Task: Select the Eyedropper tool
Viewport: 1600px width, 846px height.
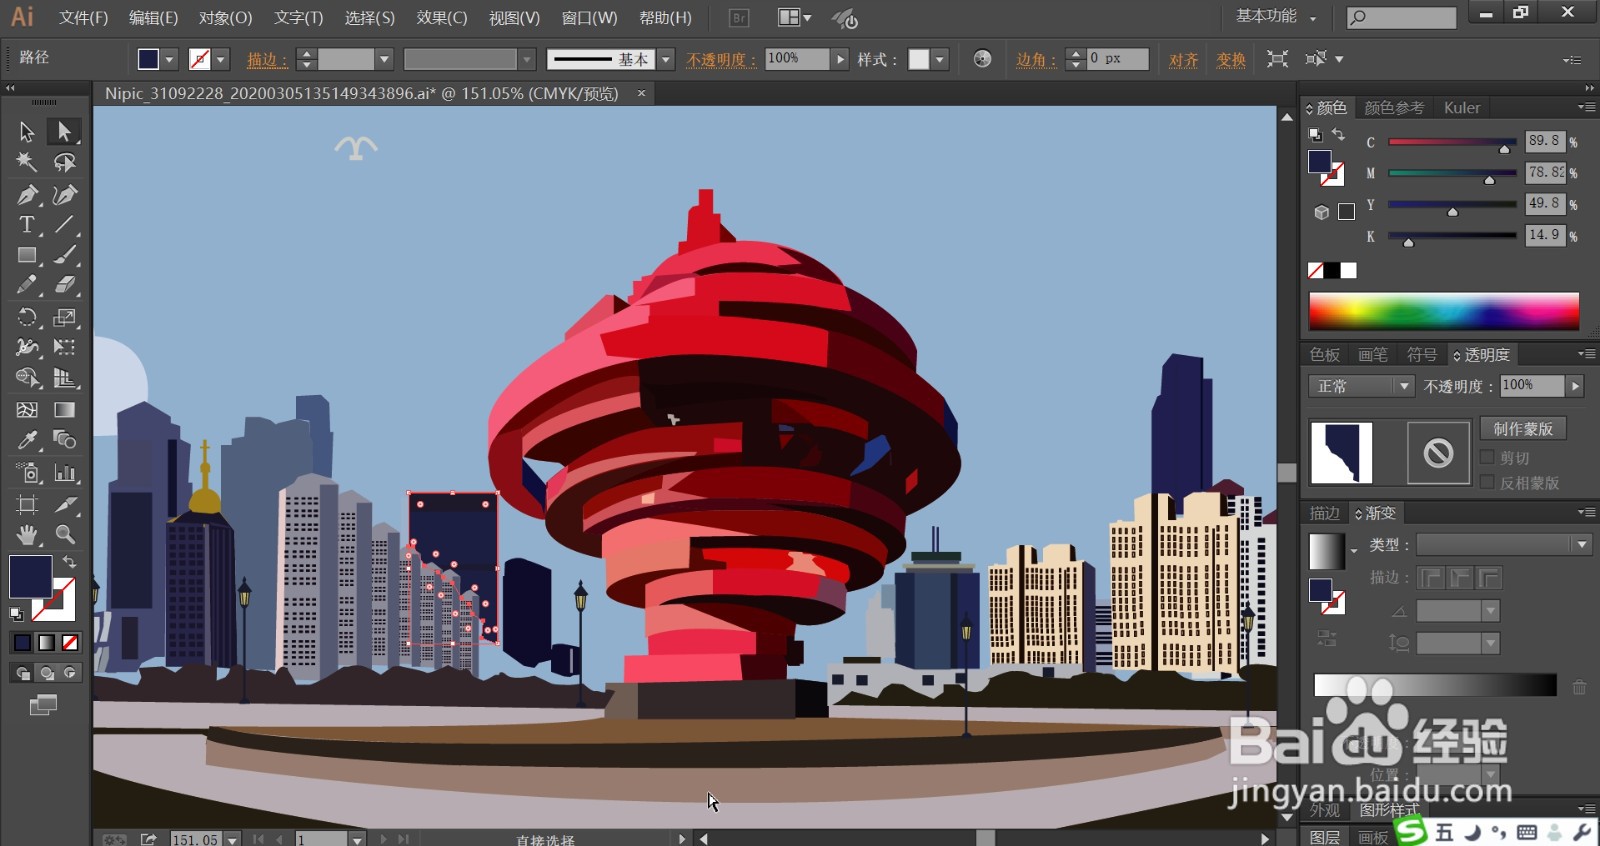Action: pyautogui.click(x=27, y=440)
